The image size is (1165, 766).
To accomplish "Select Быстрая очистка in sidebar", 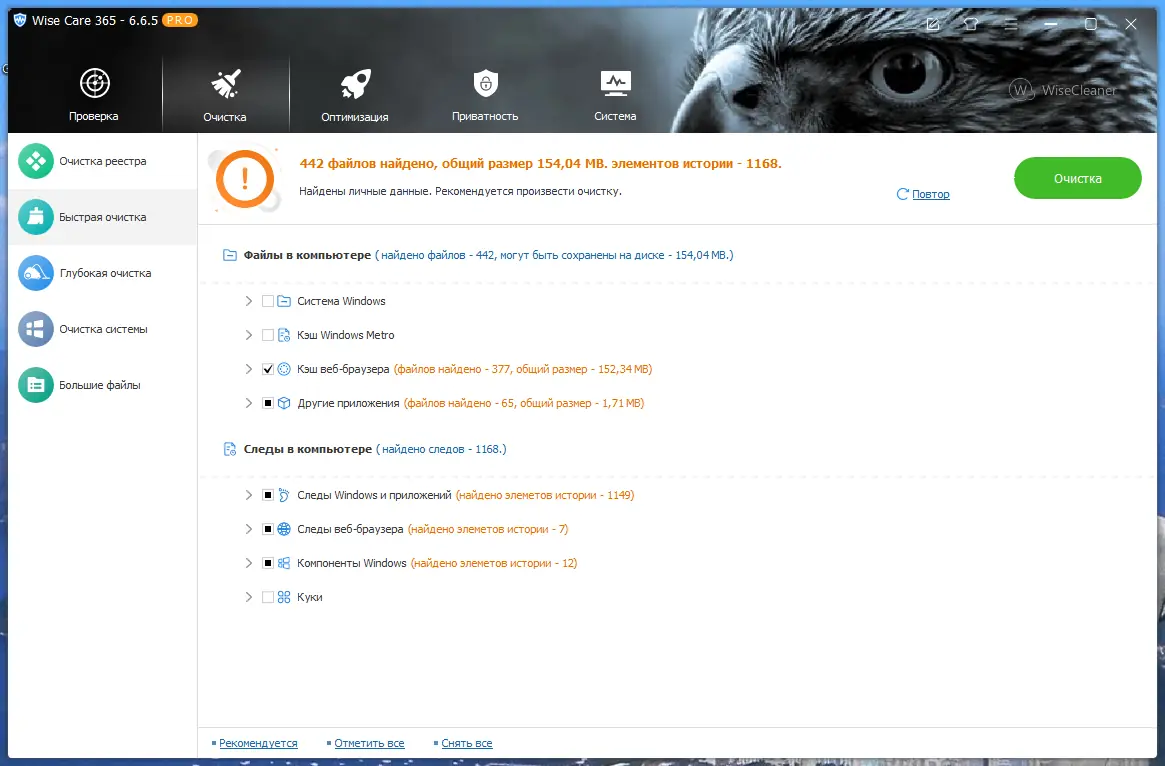I will coord(103,217).
